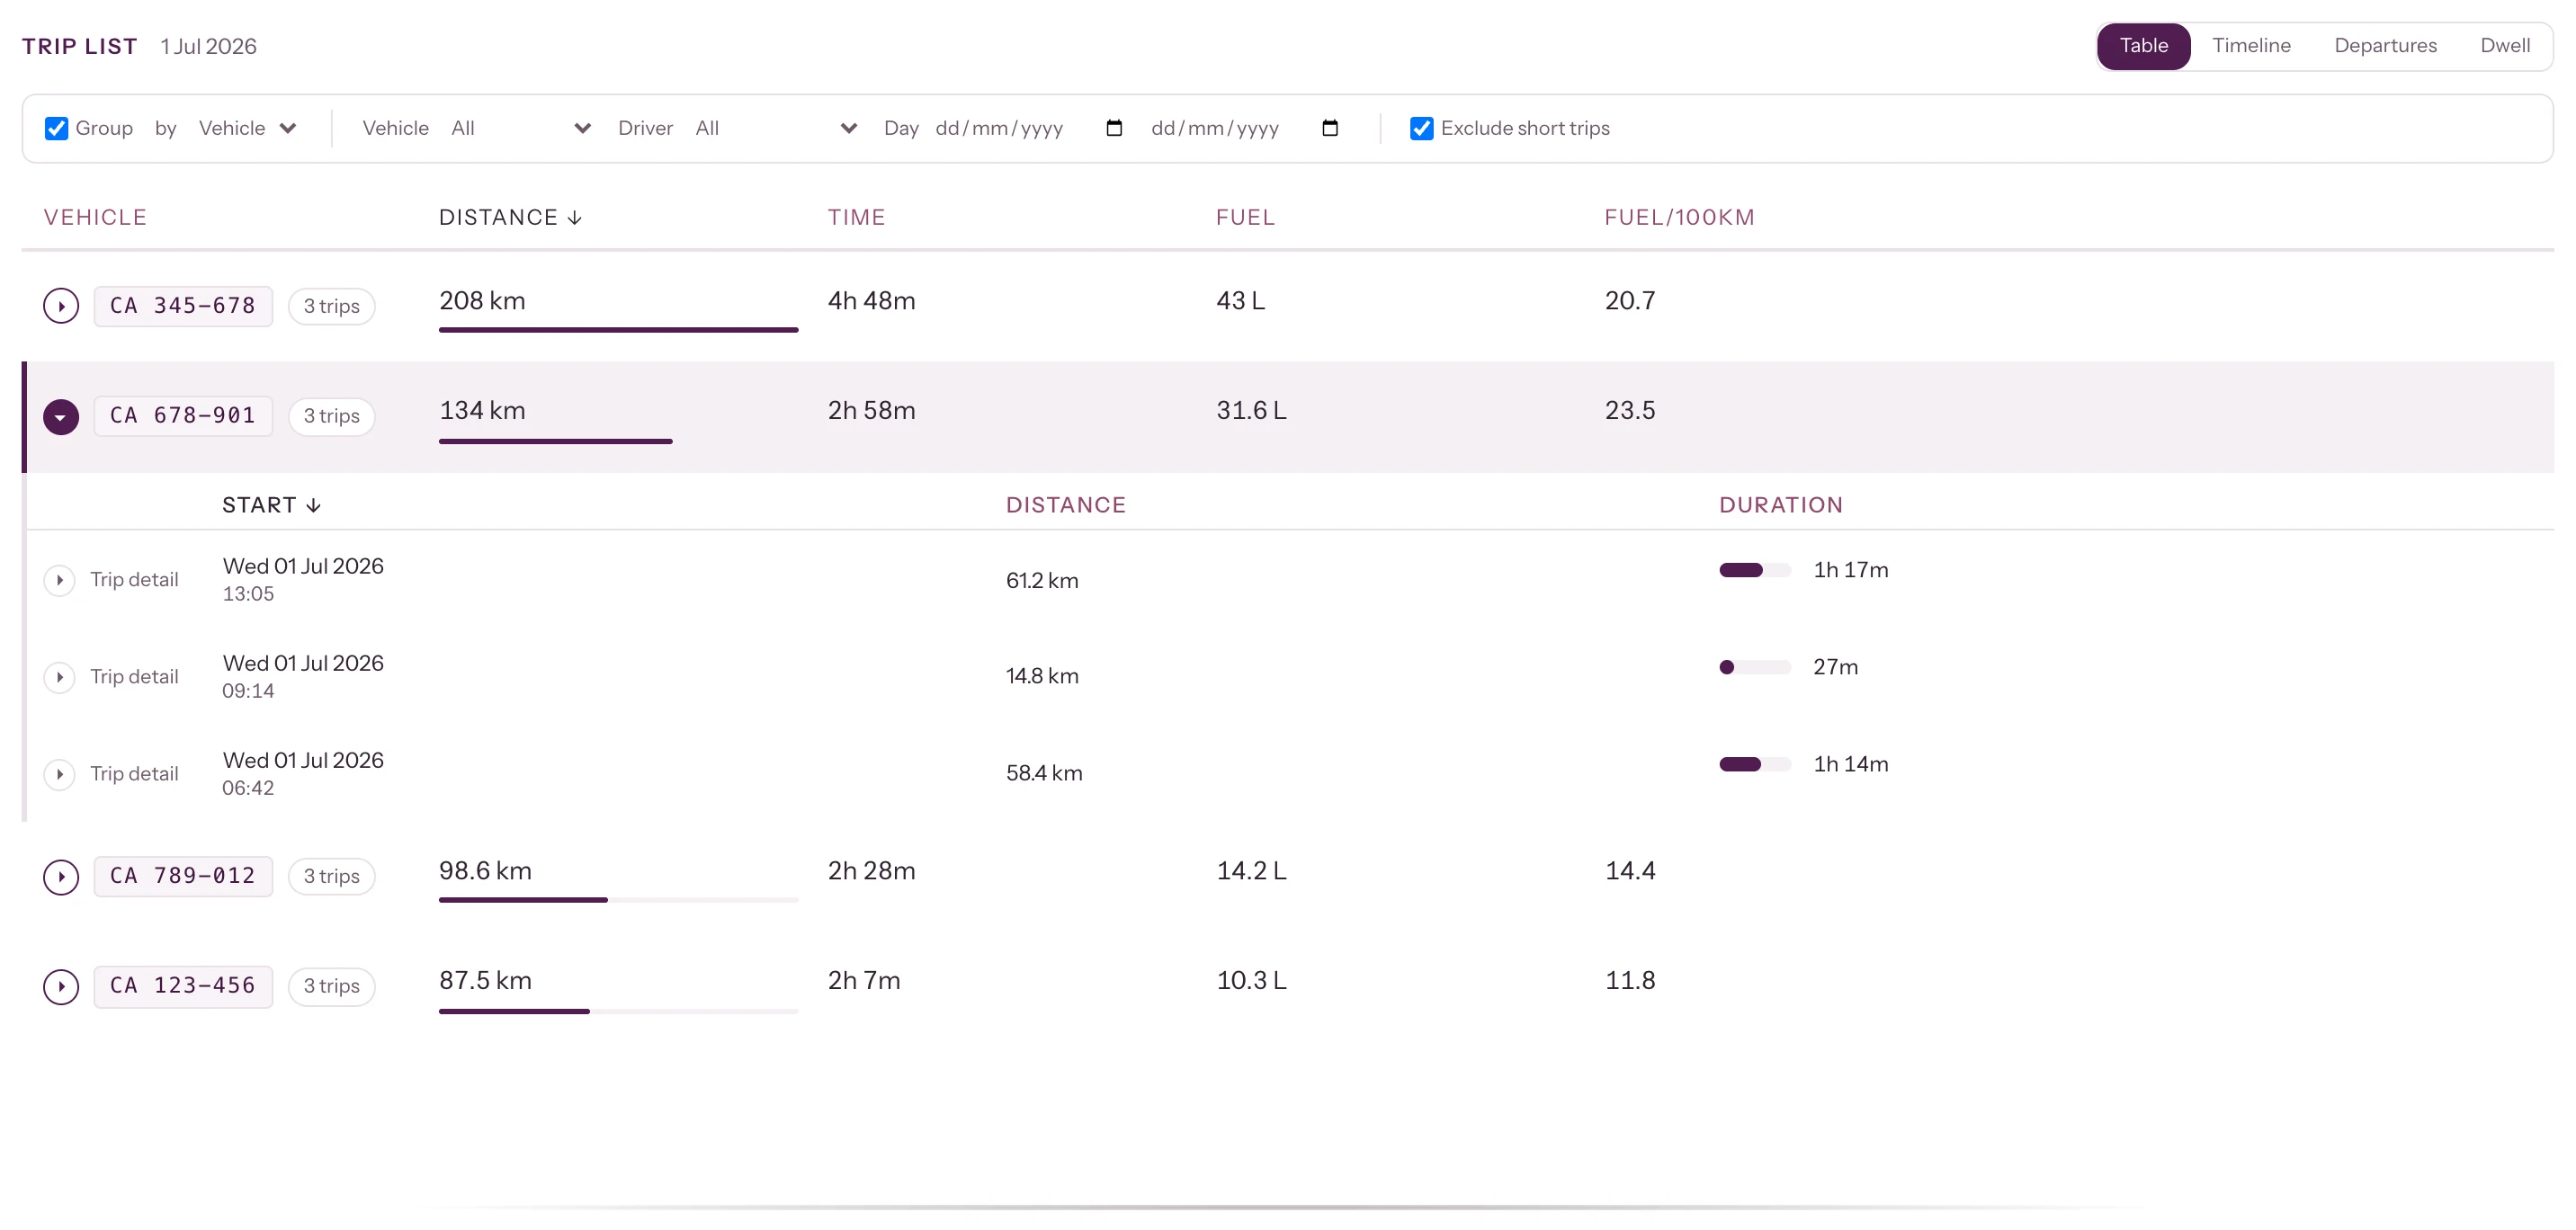
Task: Expand the CA 345-678 vehicle row
Action: [x=61, y=306]
